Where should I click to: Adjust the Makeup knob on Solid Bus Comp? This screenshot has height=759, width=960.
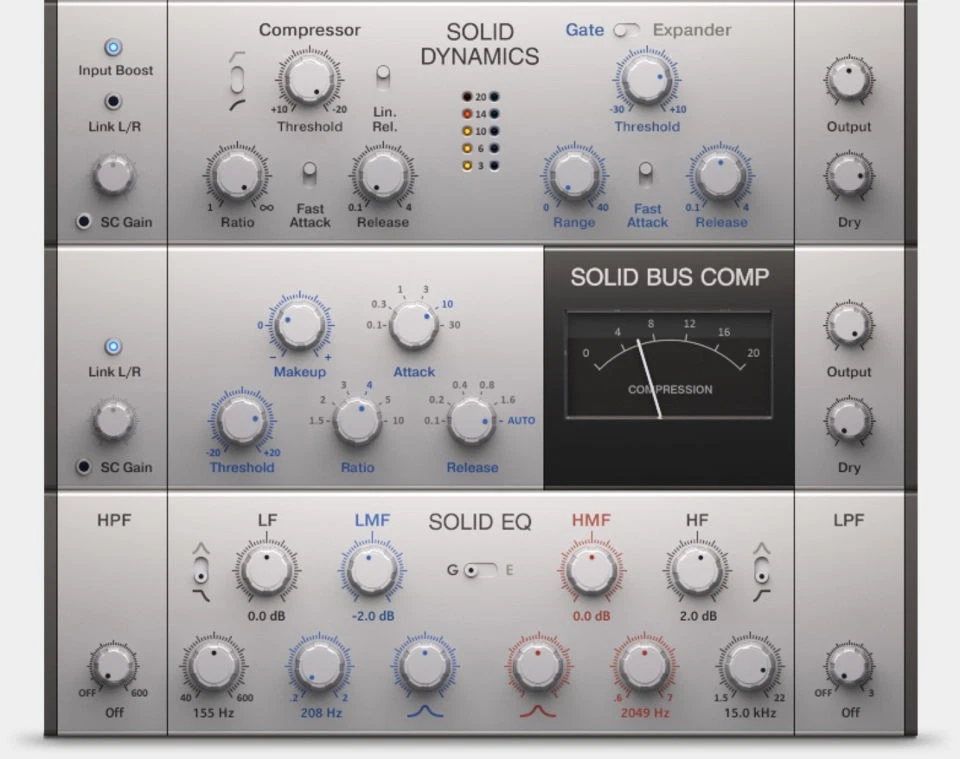click(299, 324)
